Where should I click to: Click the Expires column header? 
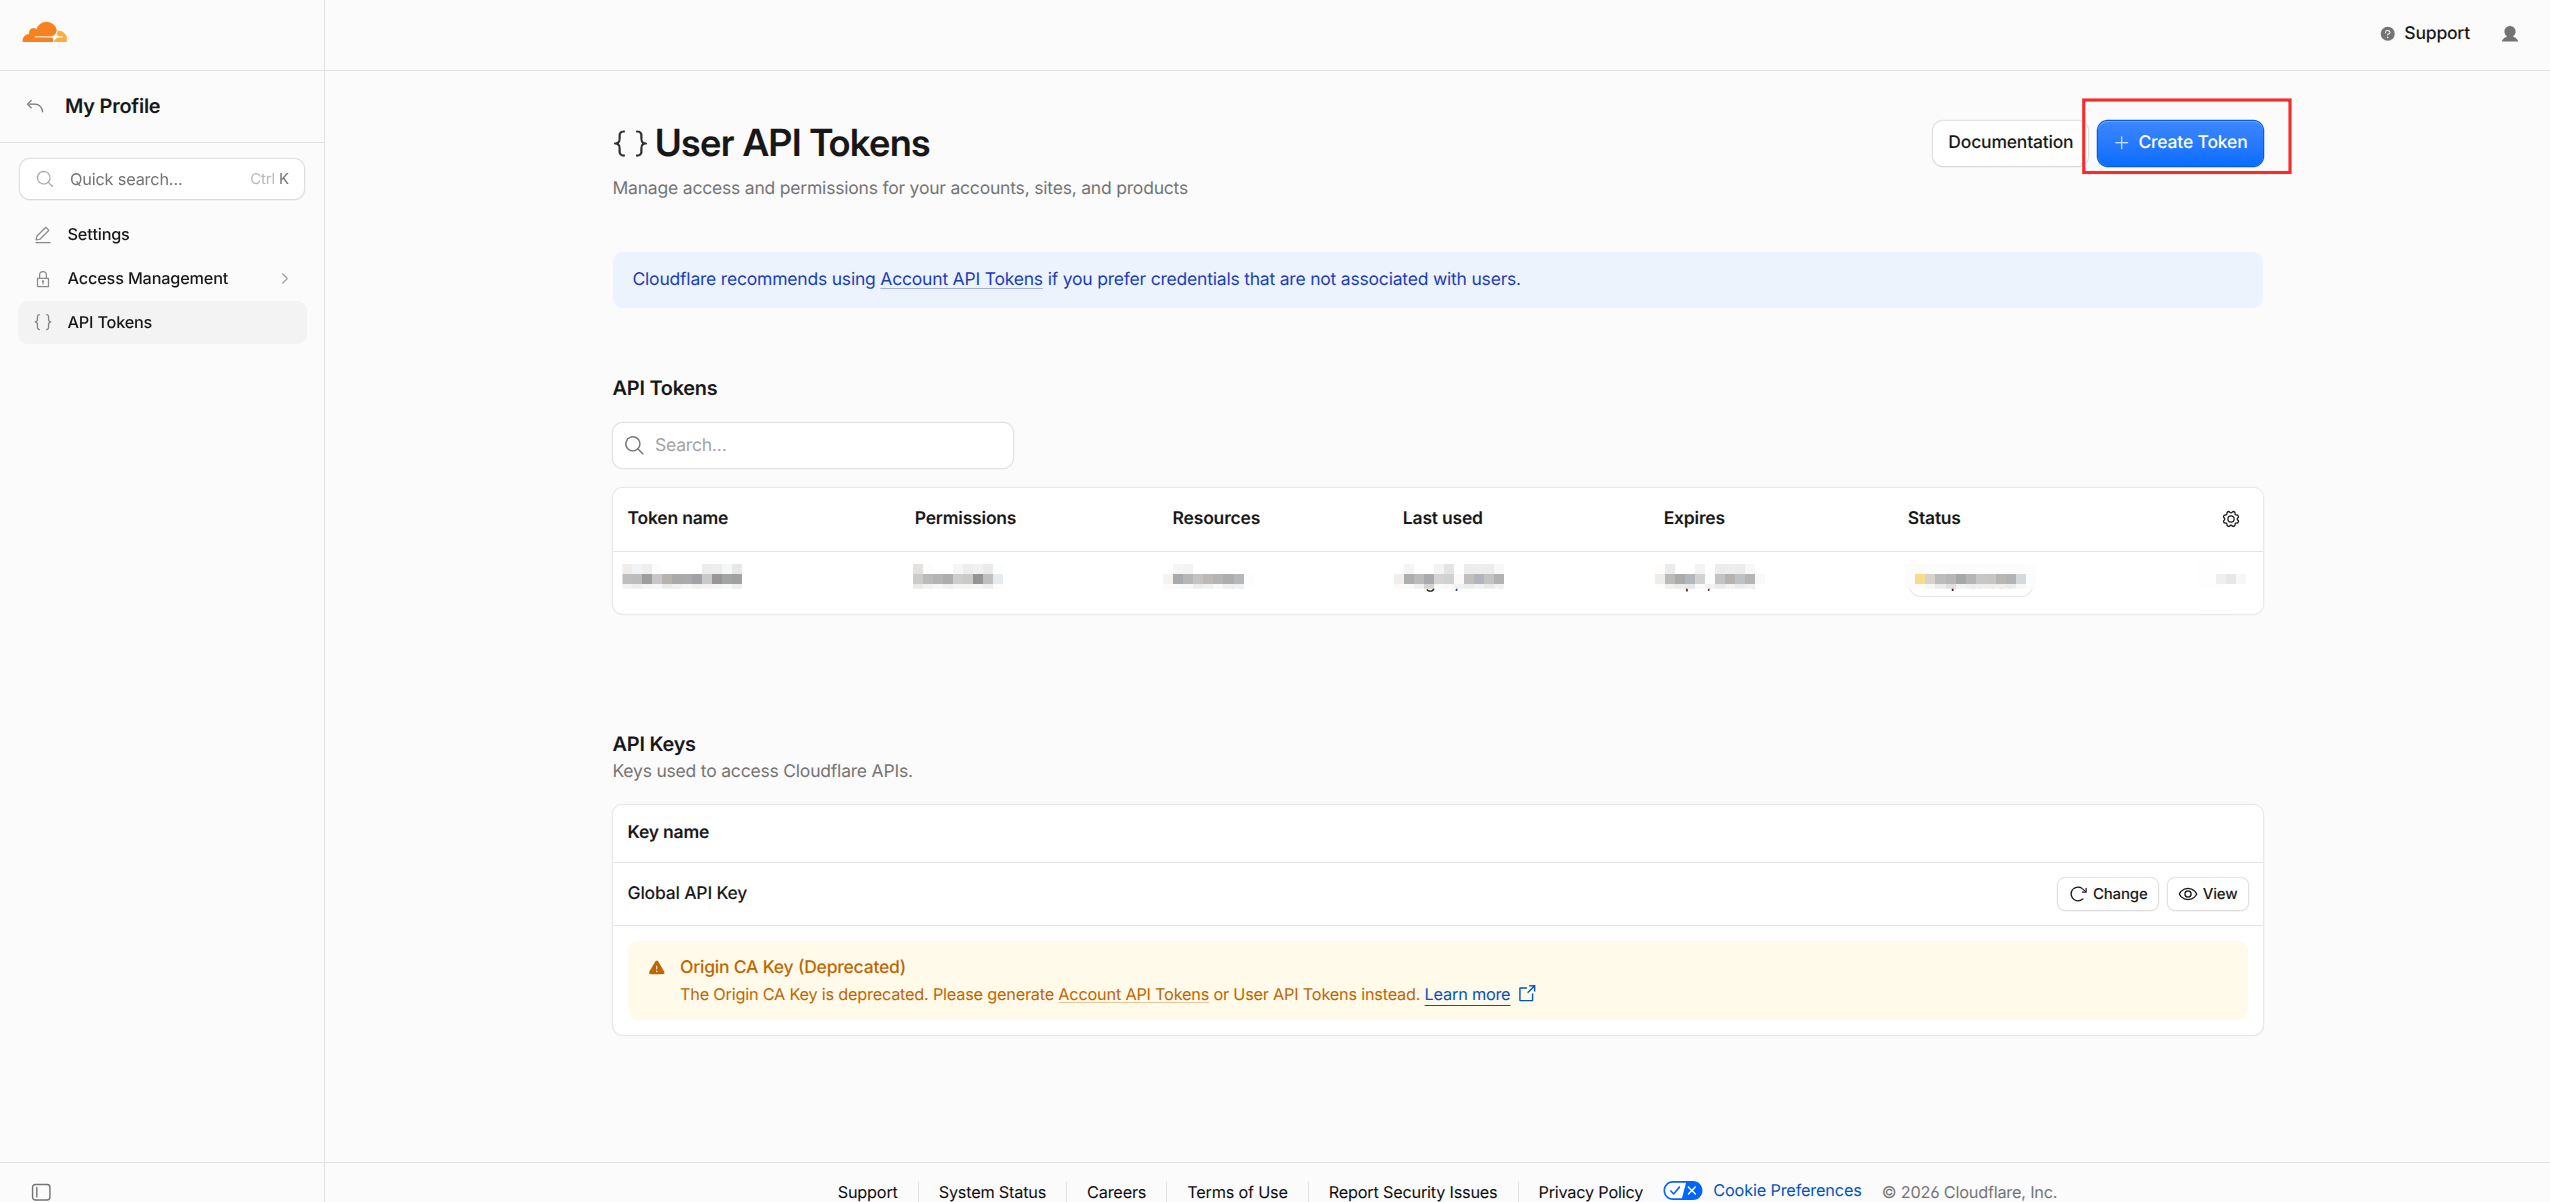pyautogui.click(x=1694, y=518)
